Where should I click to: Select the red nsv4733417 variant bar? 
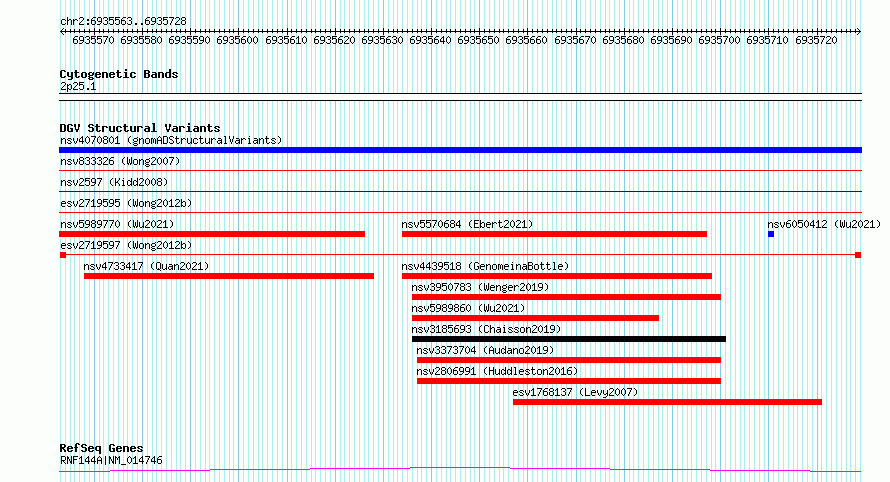click(229, 276)
